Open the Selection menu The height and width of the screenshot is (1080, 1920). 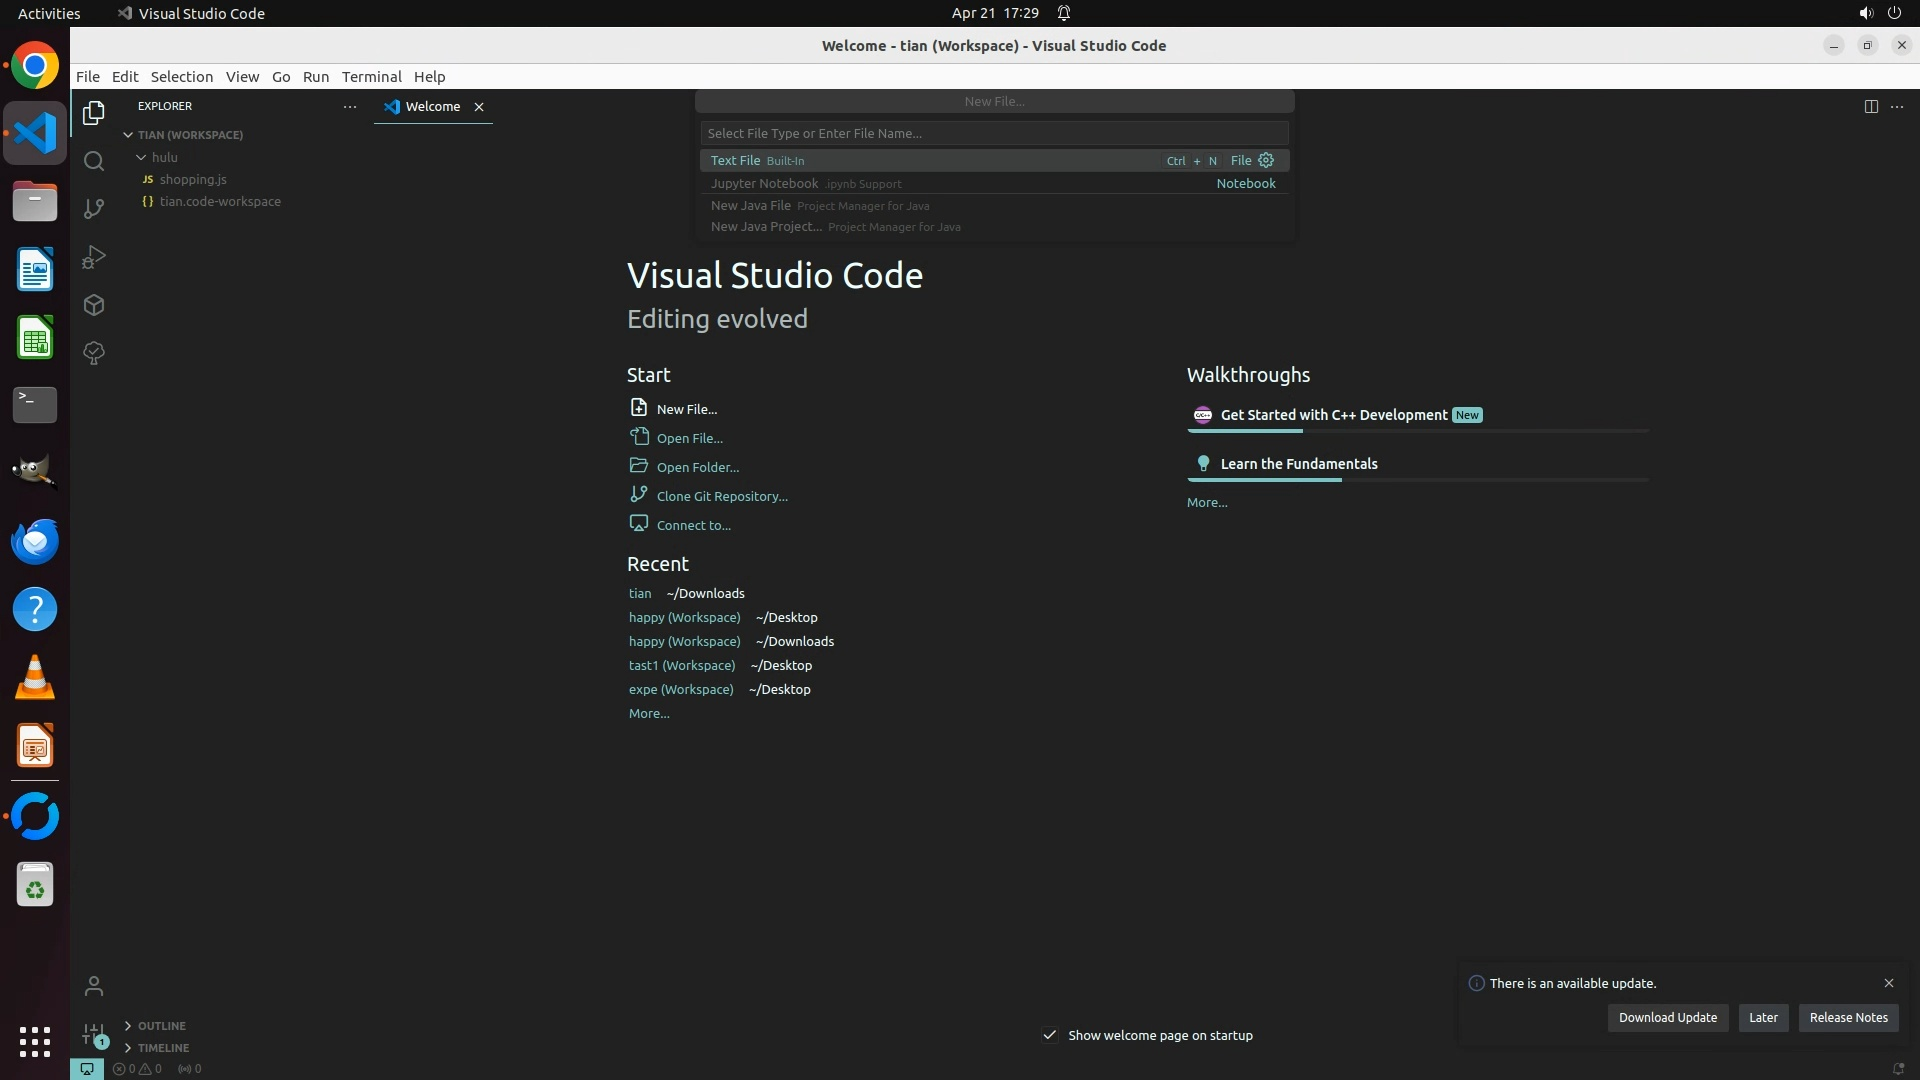click(181, 77)
